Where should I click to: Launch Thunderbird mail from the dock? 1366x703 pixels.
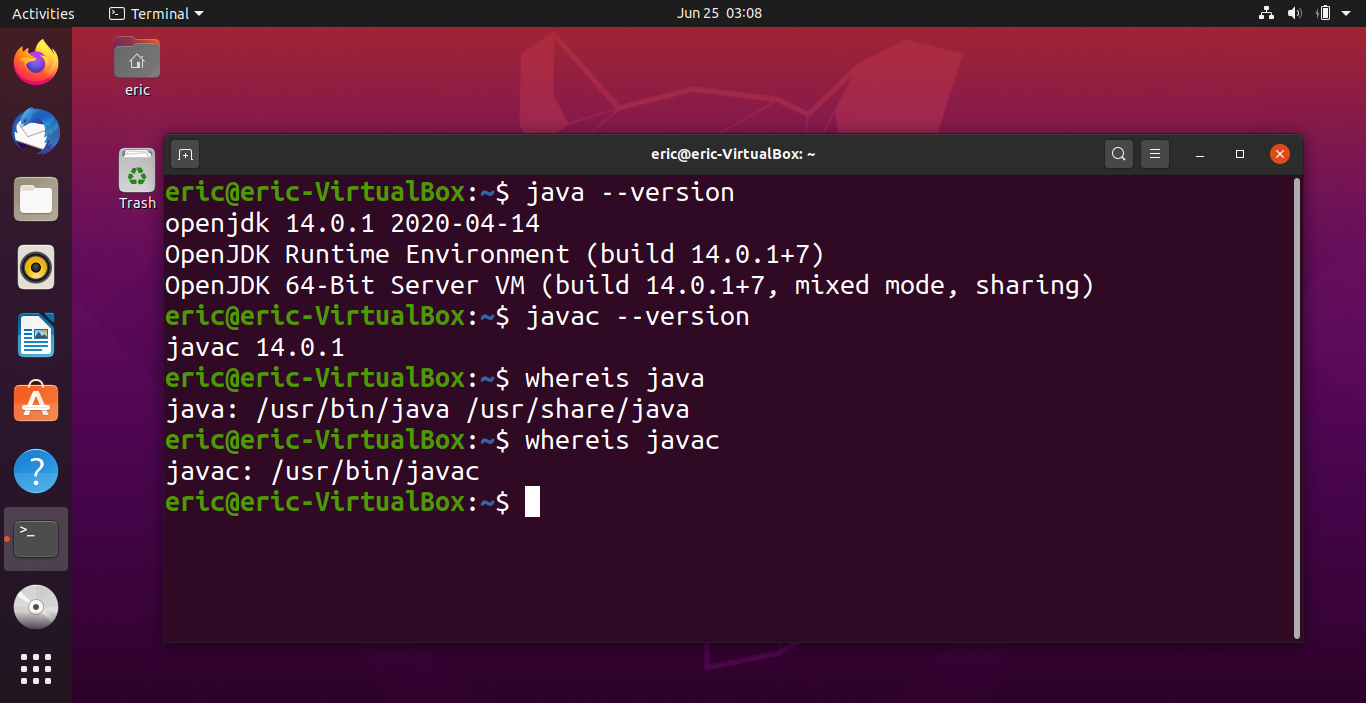pos(36,131)
